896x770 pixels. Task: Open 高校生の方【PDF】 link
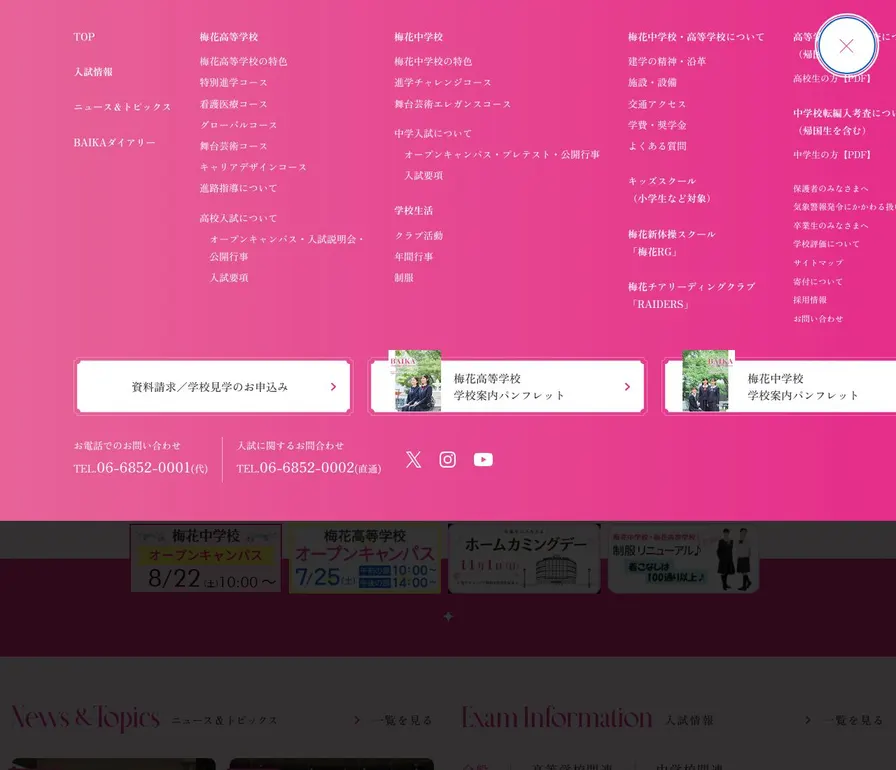tap(831, 78)
